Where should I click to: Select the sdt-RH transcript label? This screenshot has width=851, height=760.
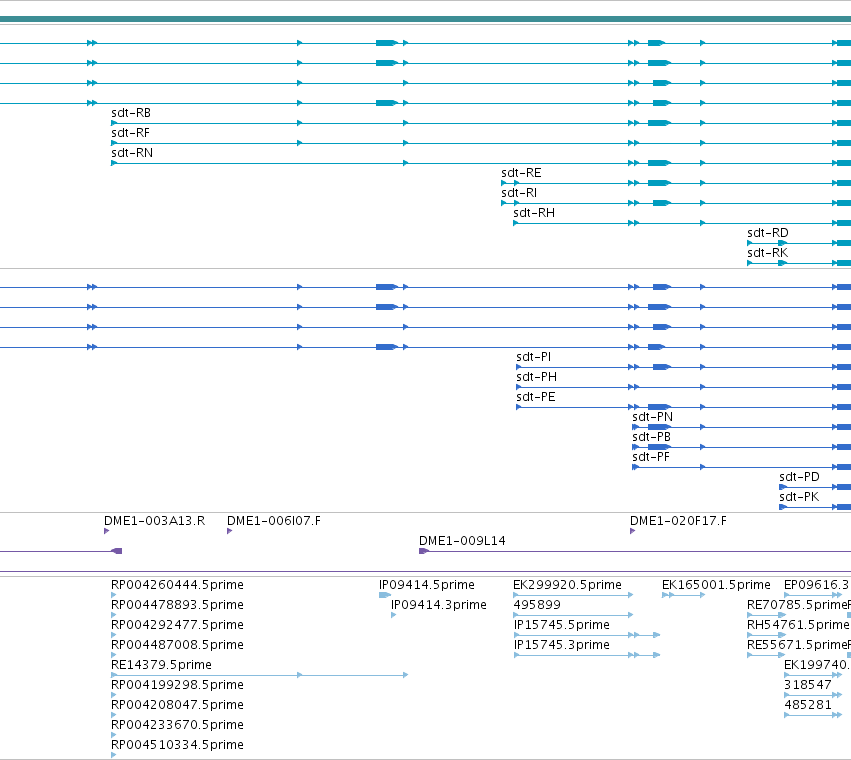[534, 213]
